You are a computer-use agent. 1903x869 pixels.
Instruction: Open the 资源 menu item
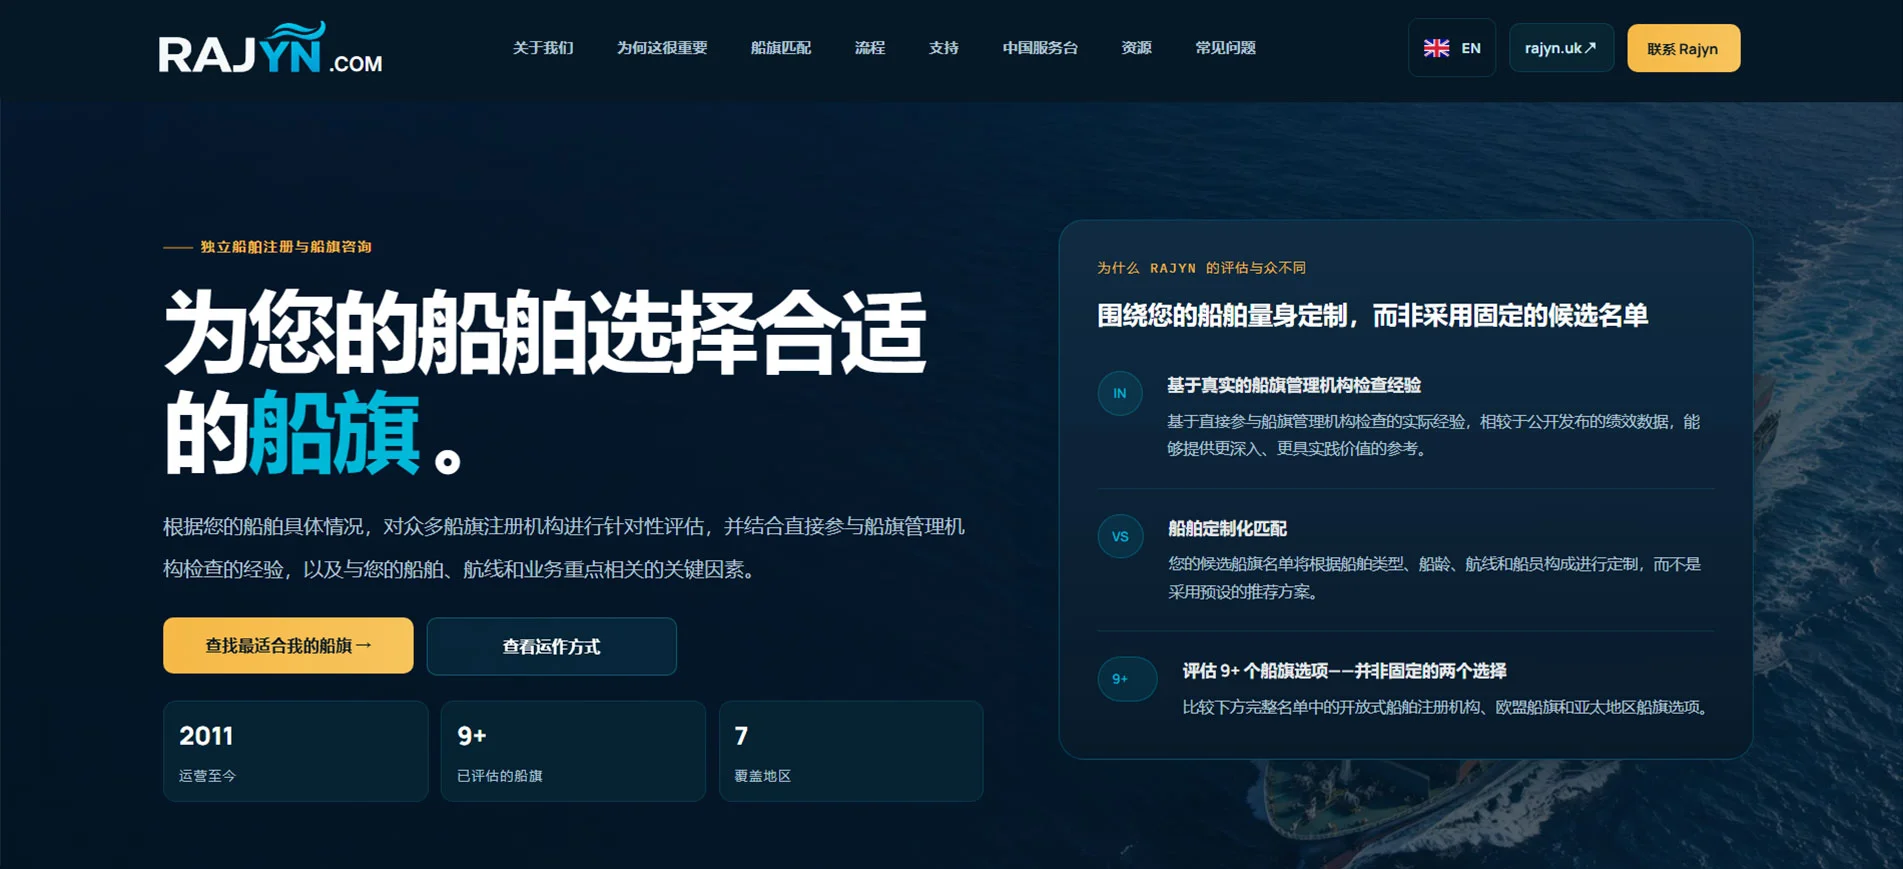(1137, 48)
